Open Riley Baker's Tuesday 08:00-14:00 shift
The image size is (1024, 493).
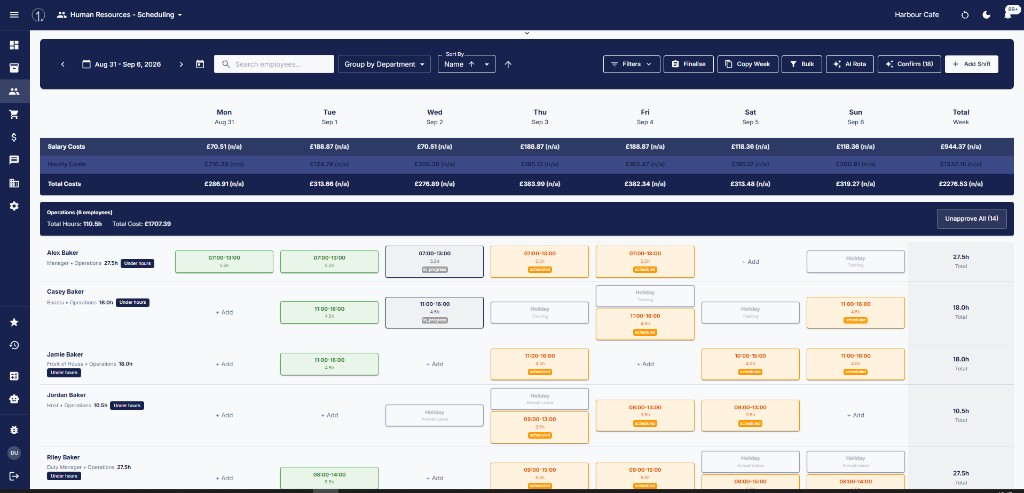coord(329,478)
